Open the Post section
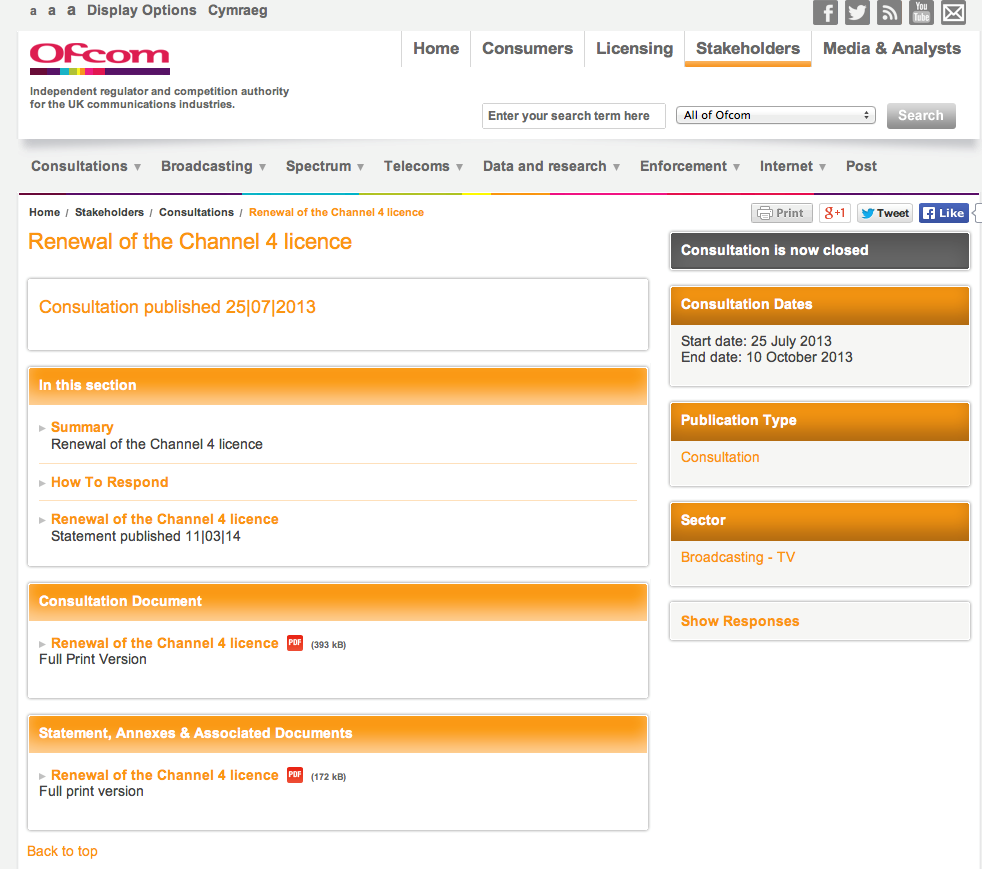This screenshot has width=982, height=869. (x=861, y=167)
